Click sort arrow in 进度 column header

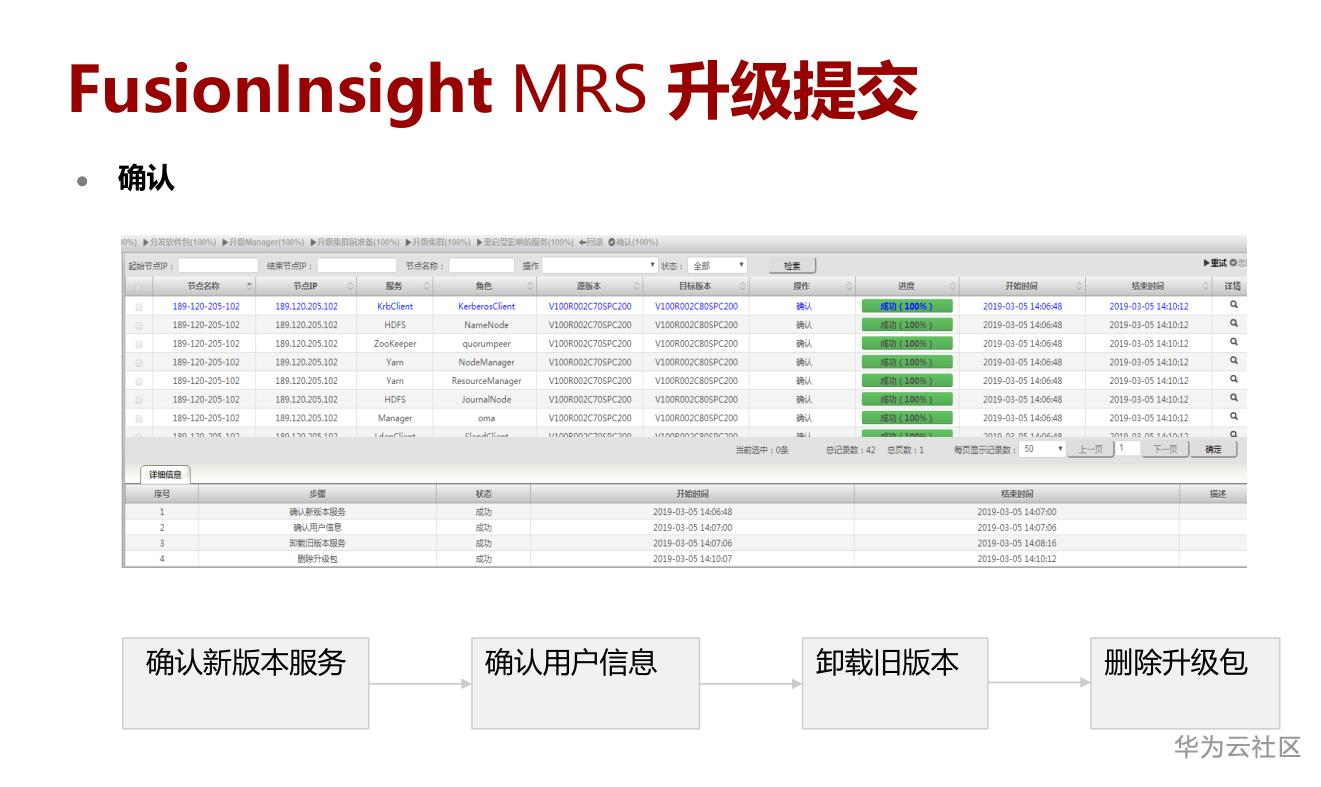953,287
